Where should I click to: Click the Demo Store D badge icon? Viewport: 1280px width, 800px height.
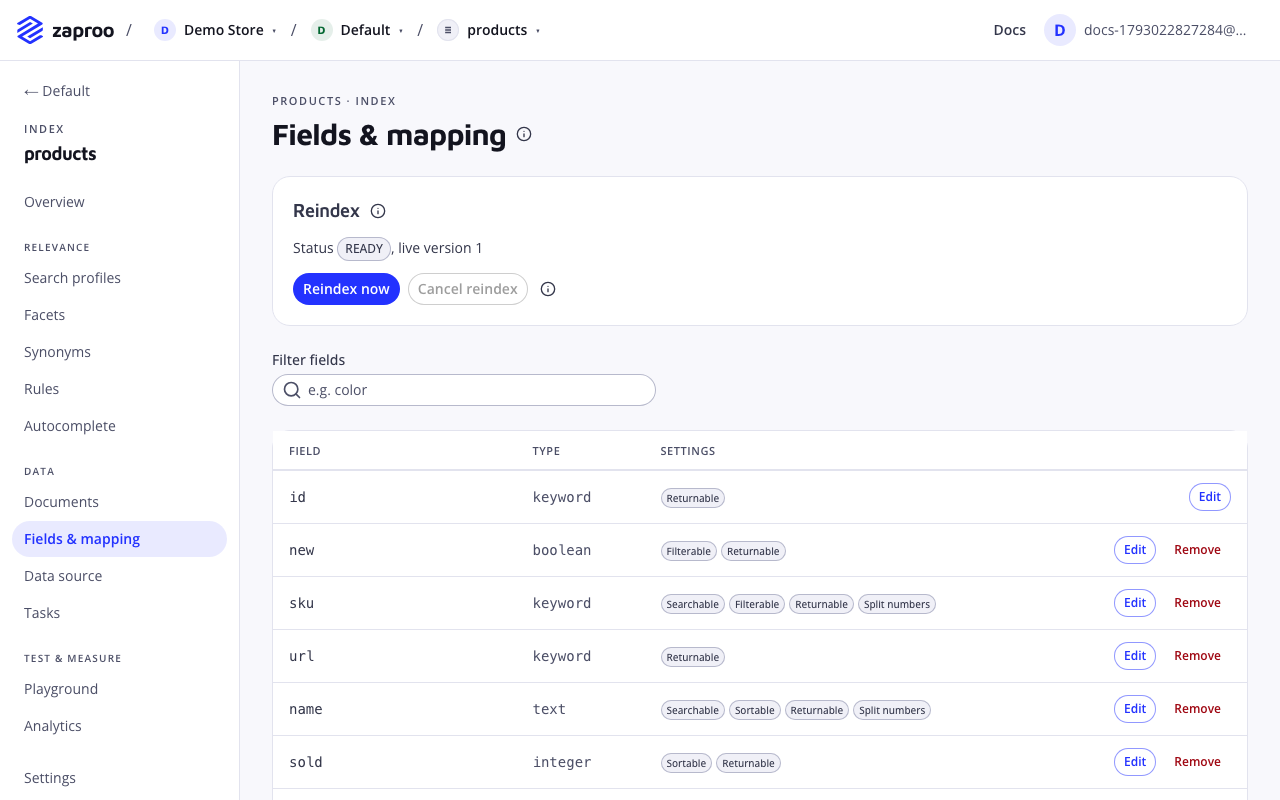[x=165, y=30]
